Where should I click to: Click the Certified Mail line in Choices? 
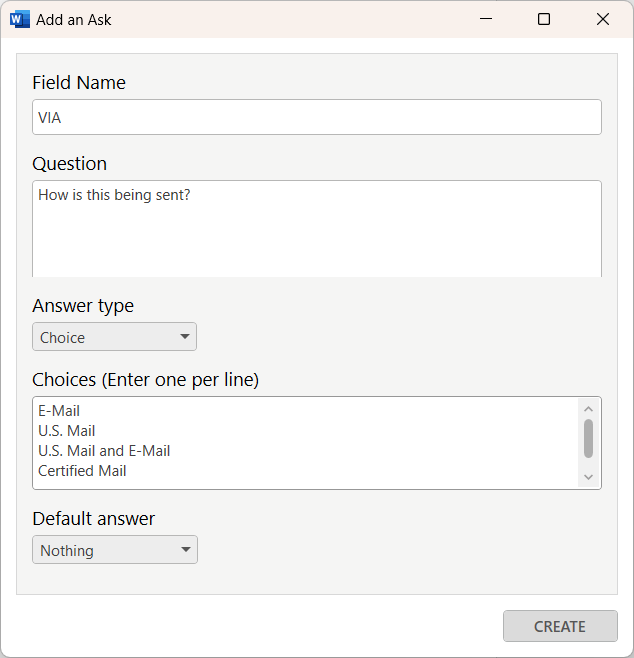tap(82, 471)
